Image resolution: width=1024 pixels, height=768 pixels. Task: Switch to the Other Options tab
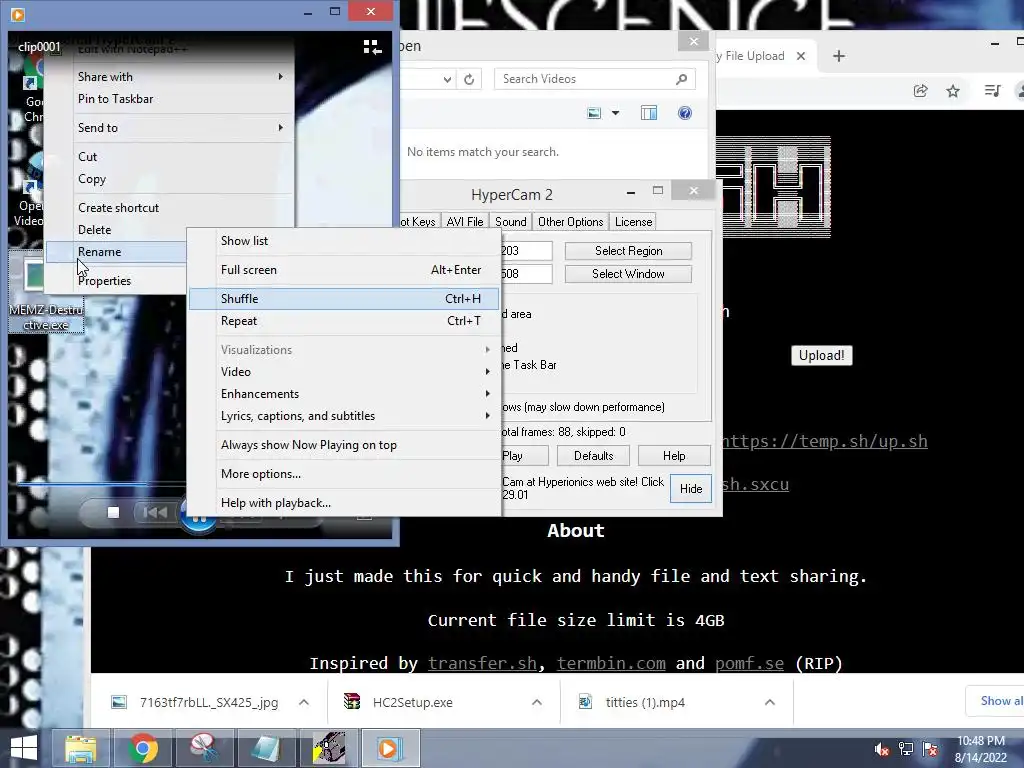pos(571,222)
